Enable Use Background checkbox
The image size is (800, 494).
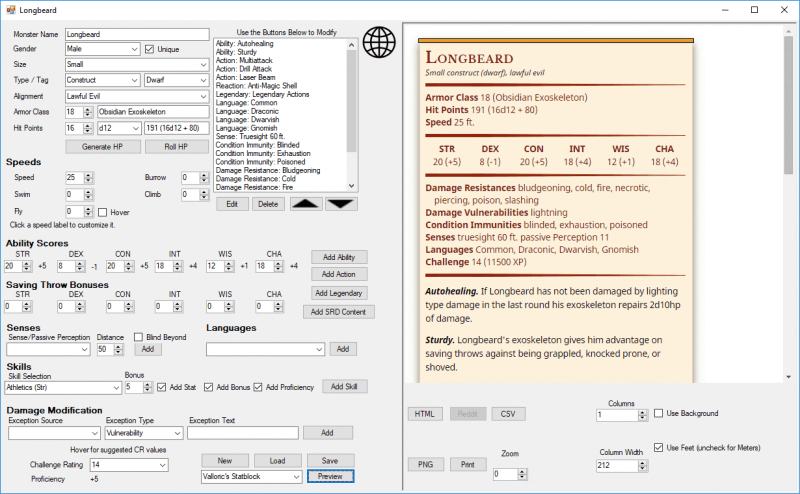tap(658, 413)
